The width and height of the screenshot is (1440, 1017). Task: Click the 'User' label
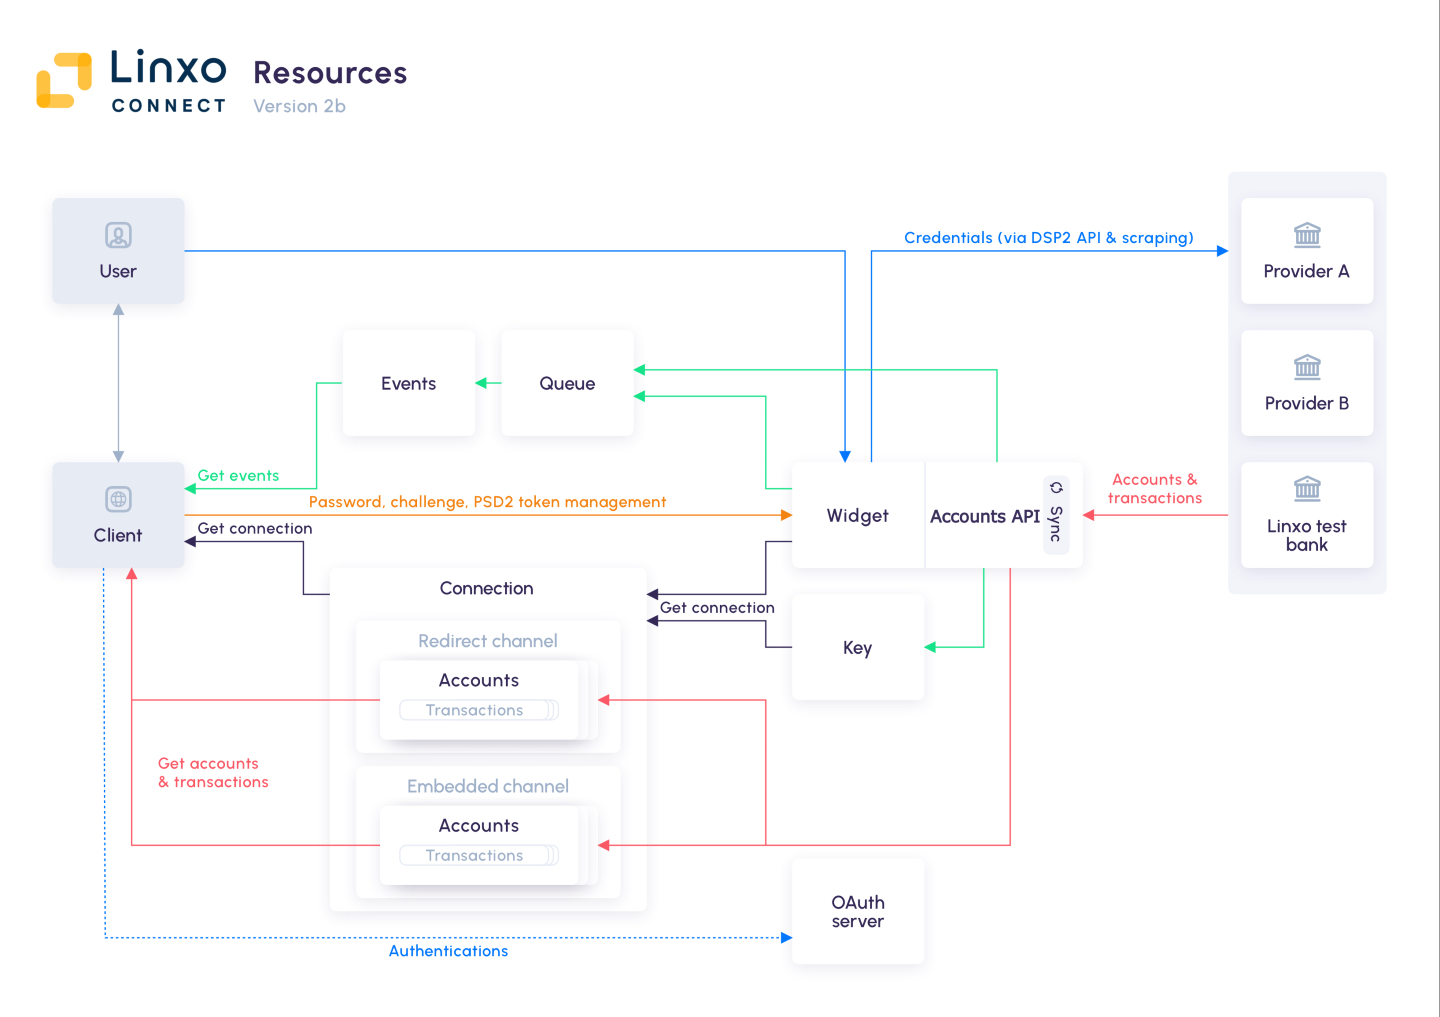118,271
